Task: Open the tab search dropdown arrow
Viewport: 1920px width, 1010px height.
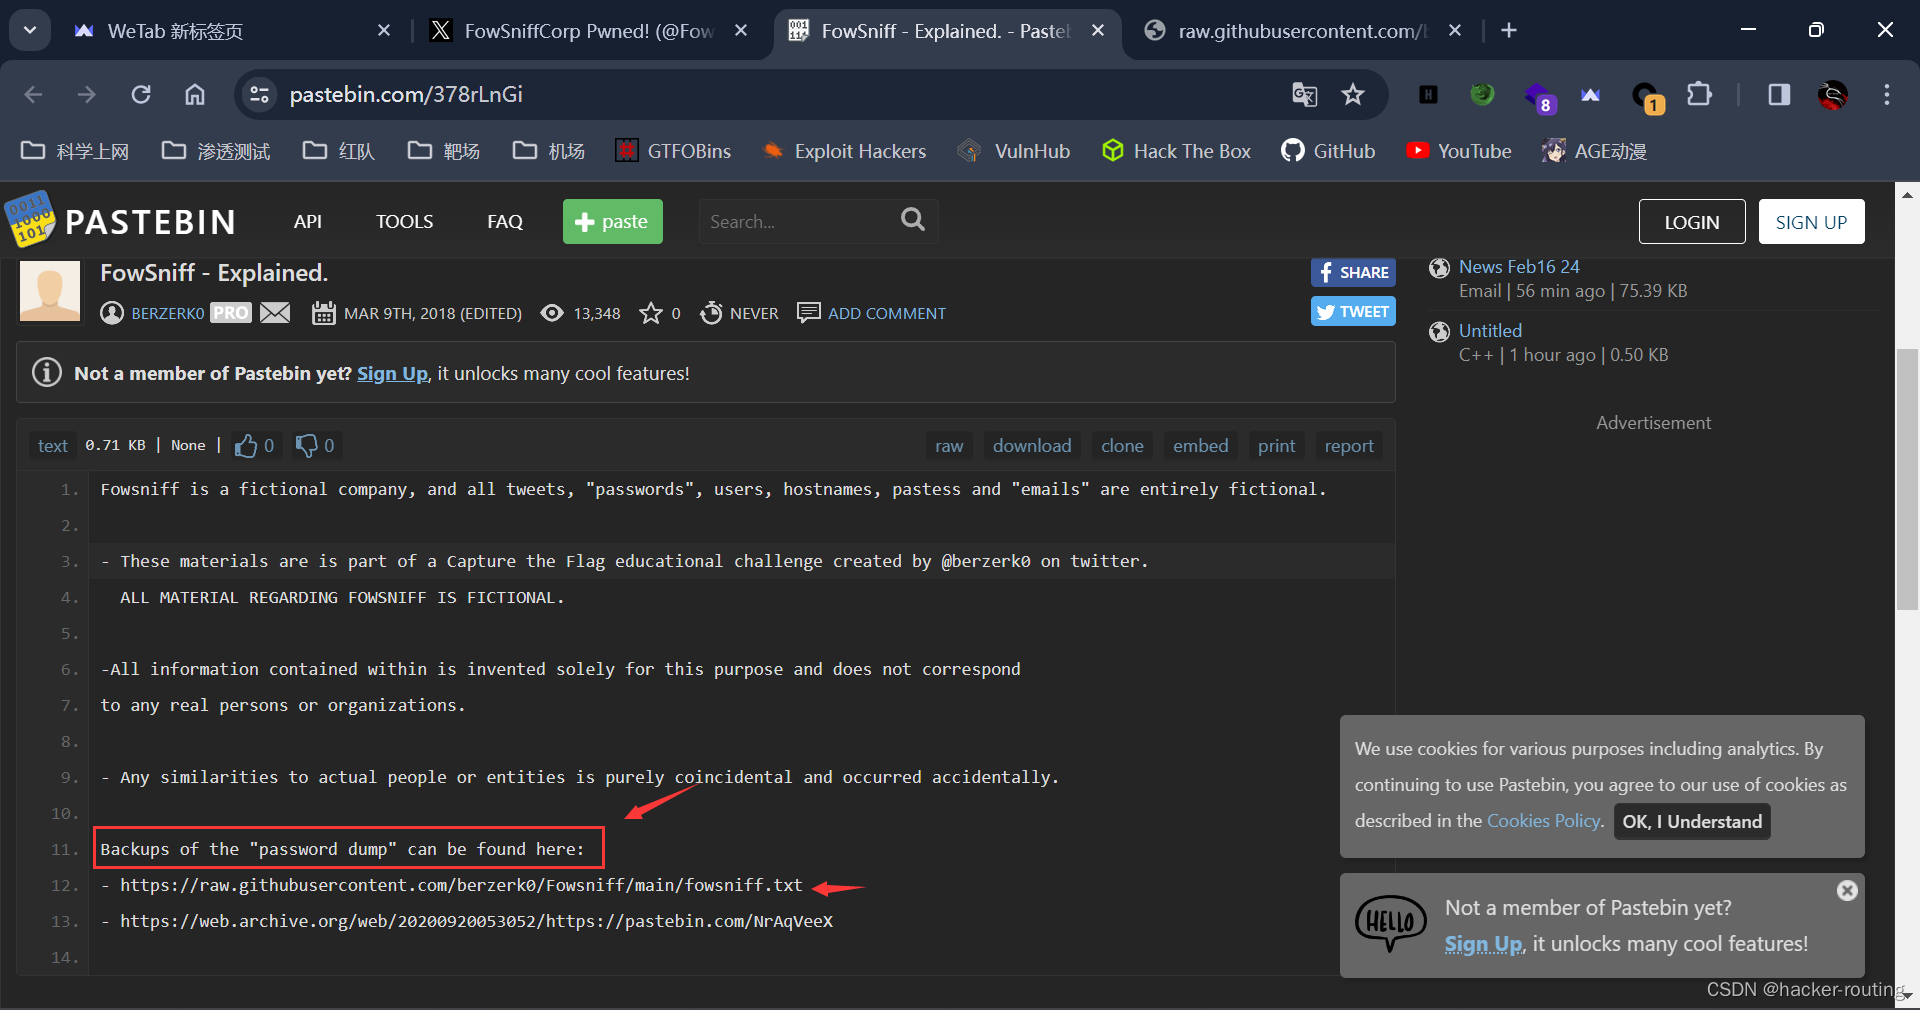Action: 30,30
